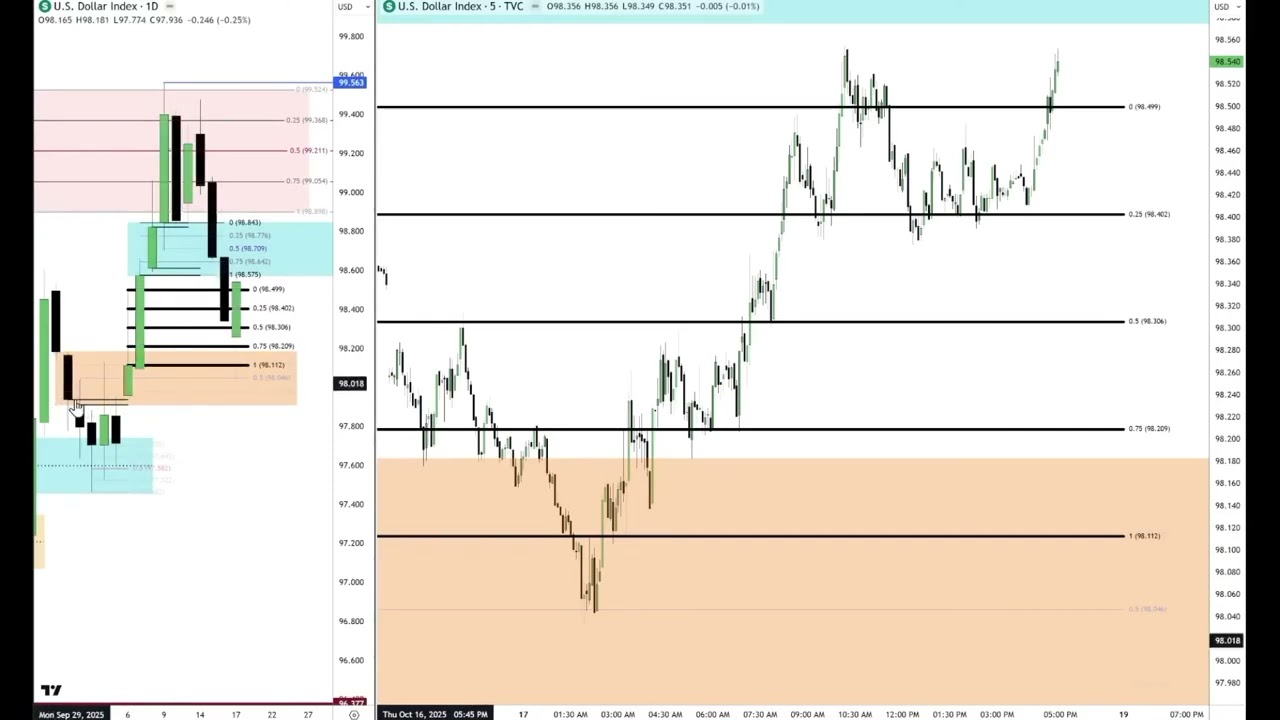Click the 0.25 (98.402) fib label on 5-minute chart

1149,214
